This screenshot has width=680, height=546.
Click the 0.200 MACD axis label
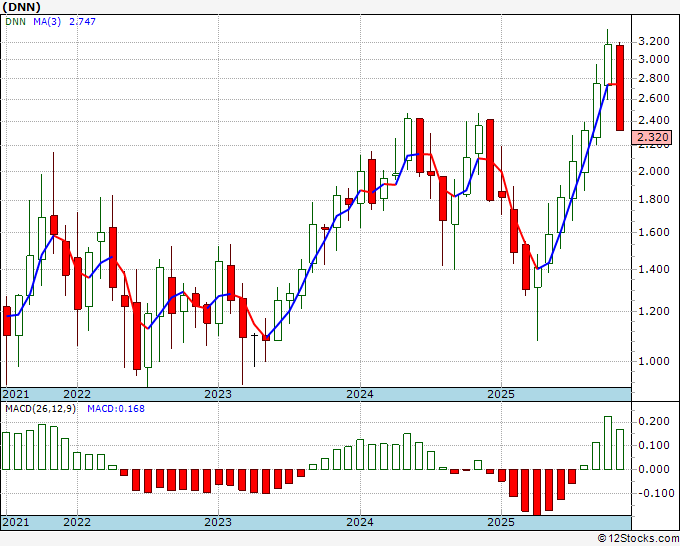654,422
